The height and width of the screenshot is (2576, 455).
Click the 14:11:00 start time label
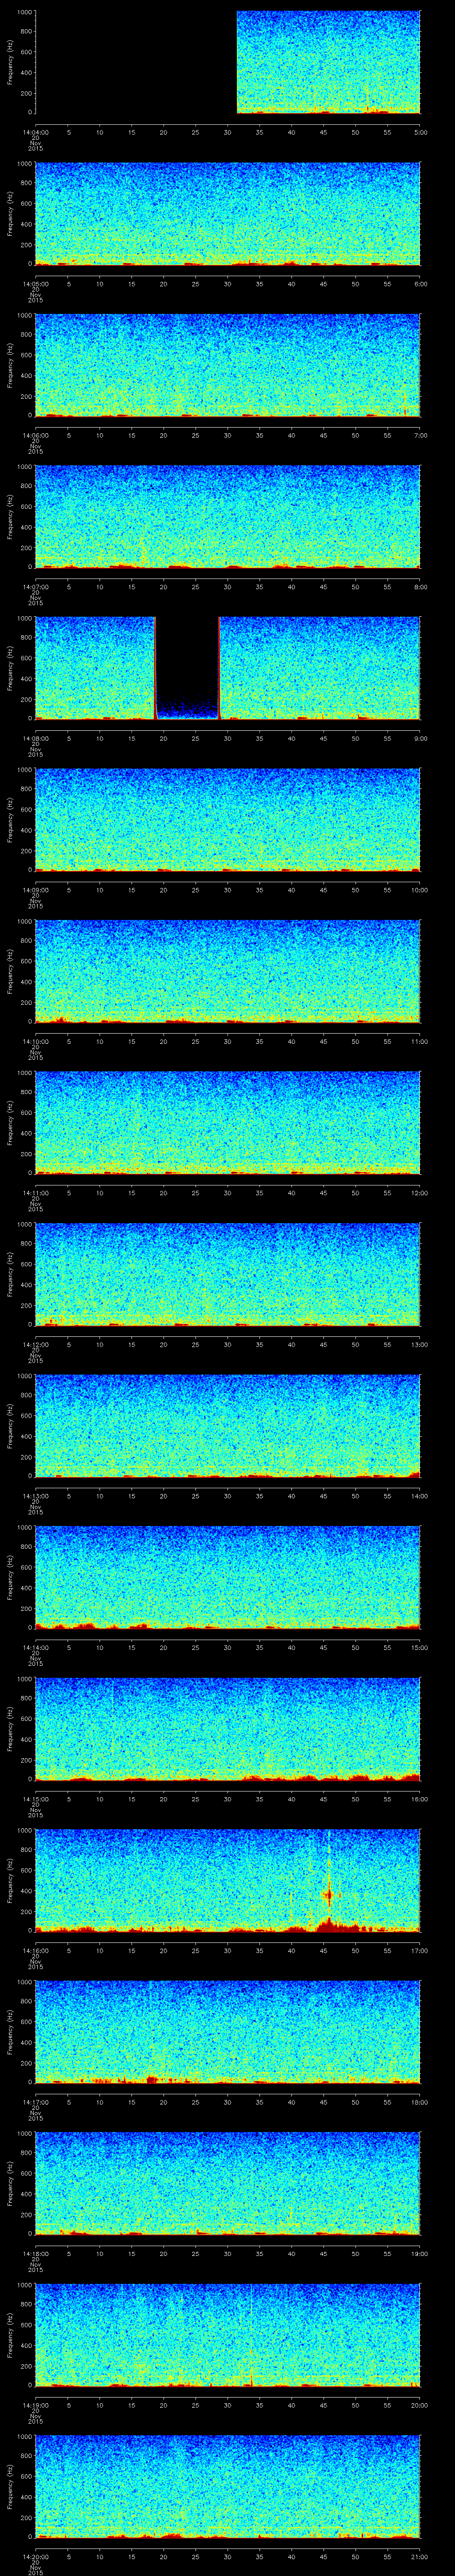(35, 1192)
